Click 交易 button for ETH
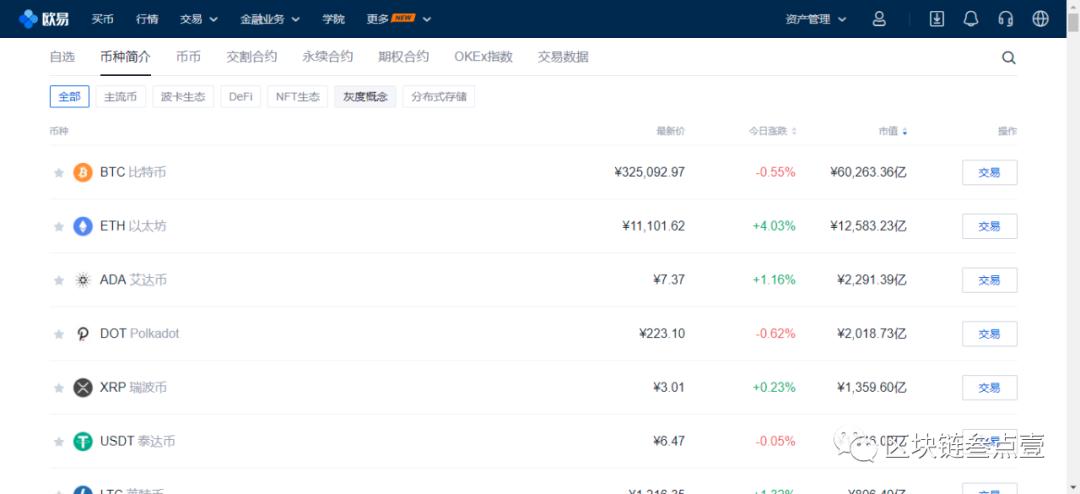This screenshot has width=1080, height=494. click(x=989, y=226)
